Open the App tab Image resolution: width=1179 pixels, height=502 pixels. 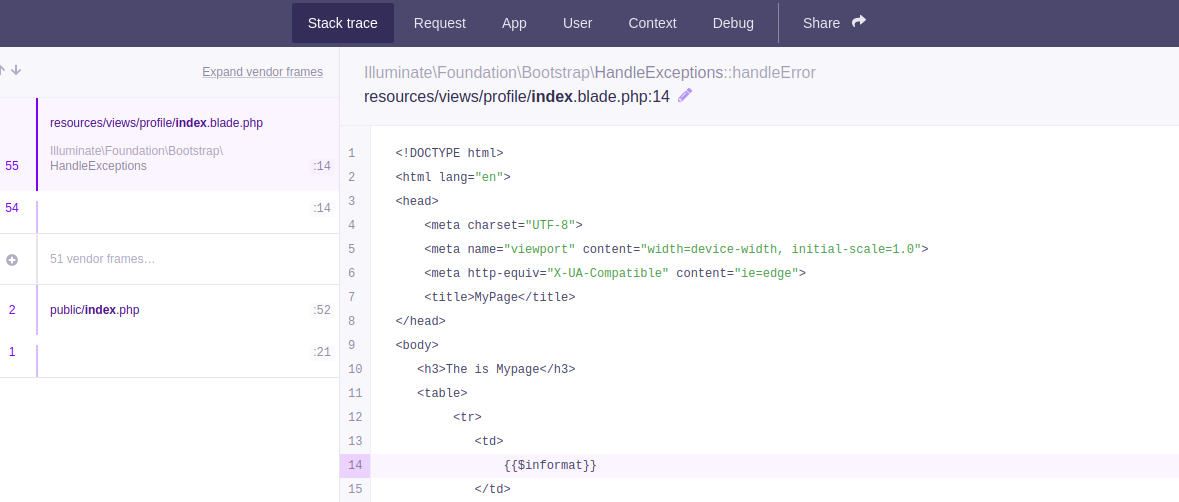[514, 23]
